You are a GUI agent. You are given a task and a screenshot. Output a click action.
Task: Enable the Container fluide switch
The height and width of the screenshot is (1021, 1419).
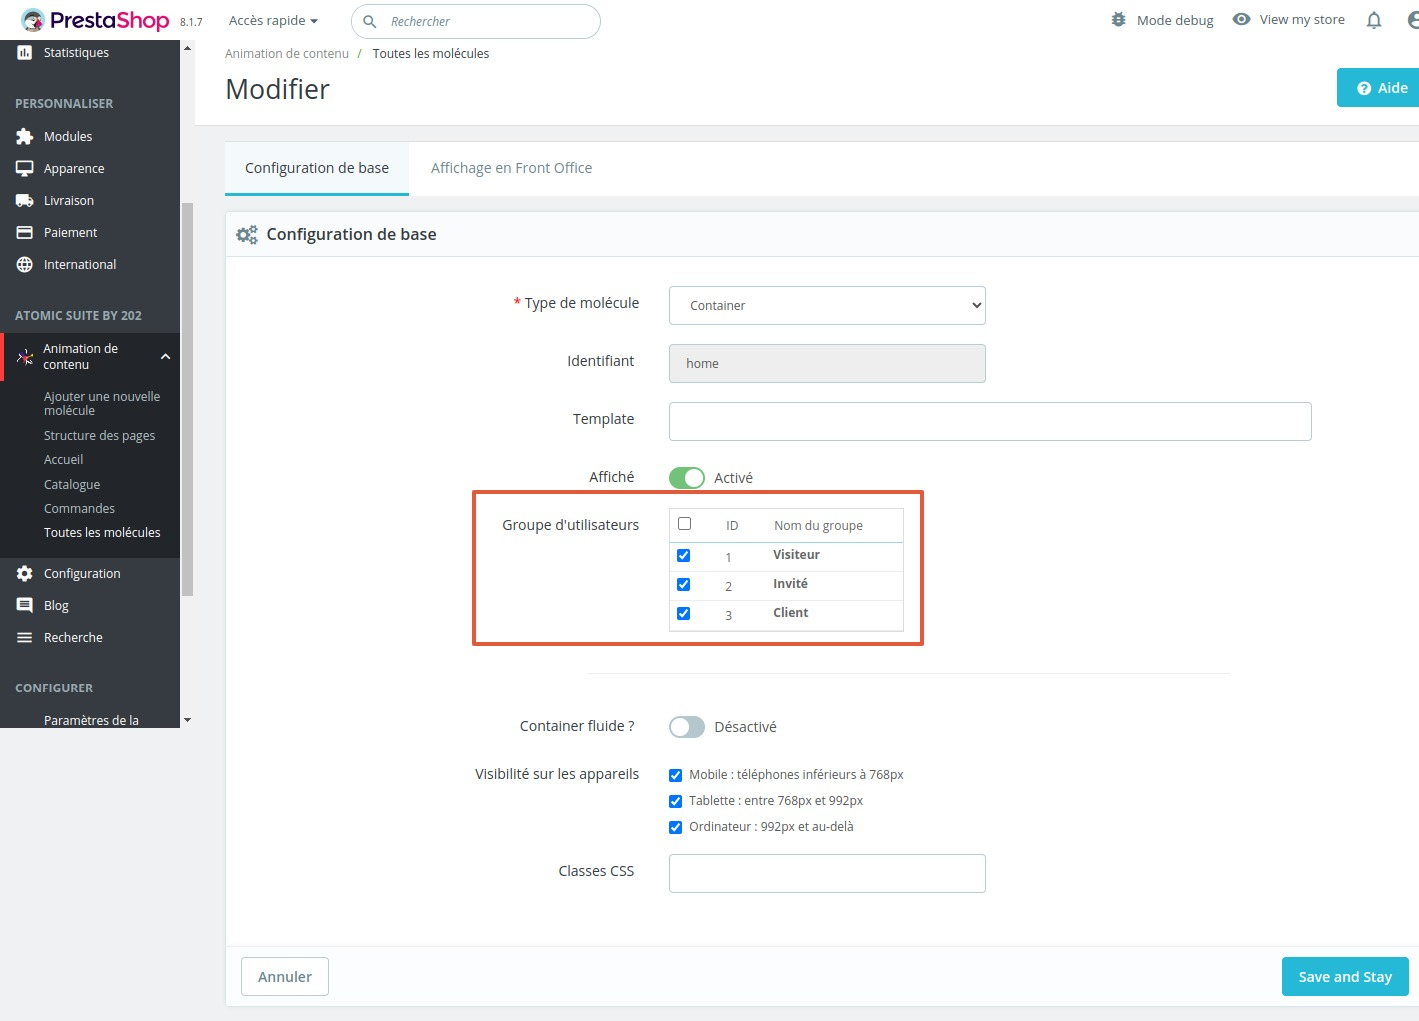point(687,727)
